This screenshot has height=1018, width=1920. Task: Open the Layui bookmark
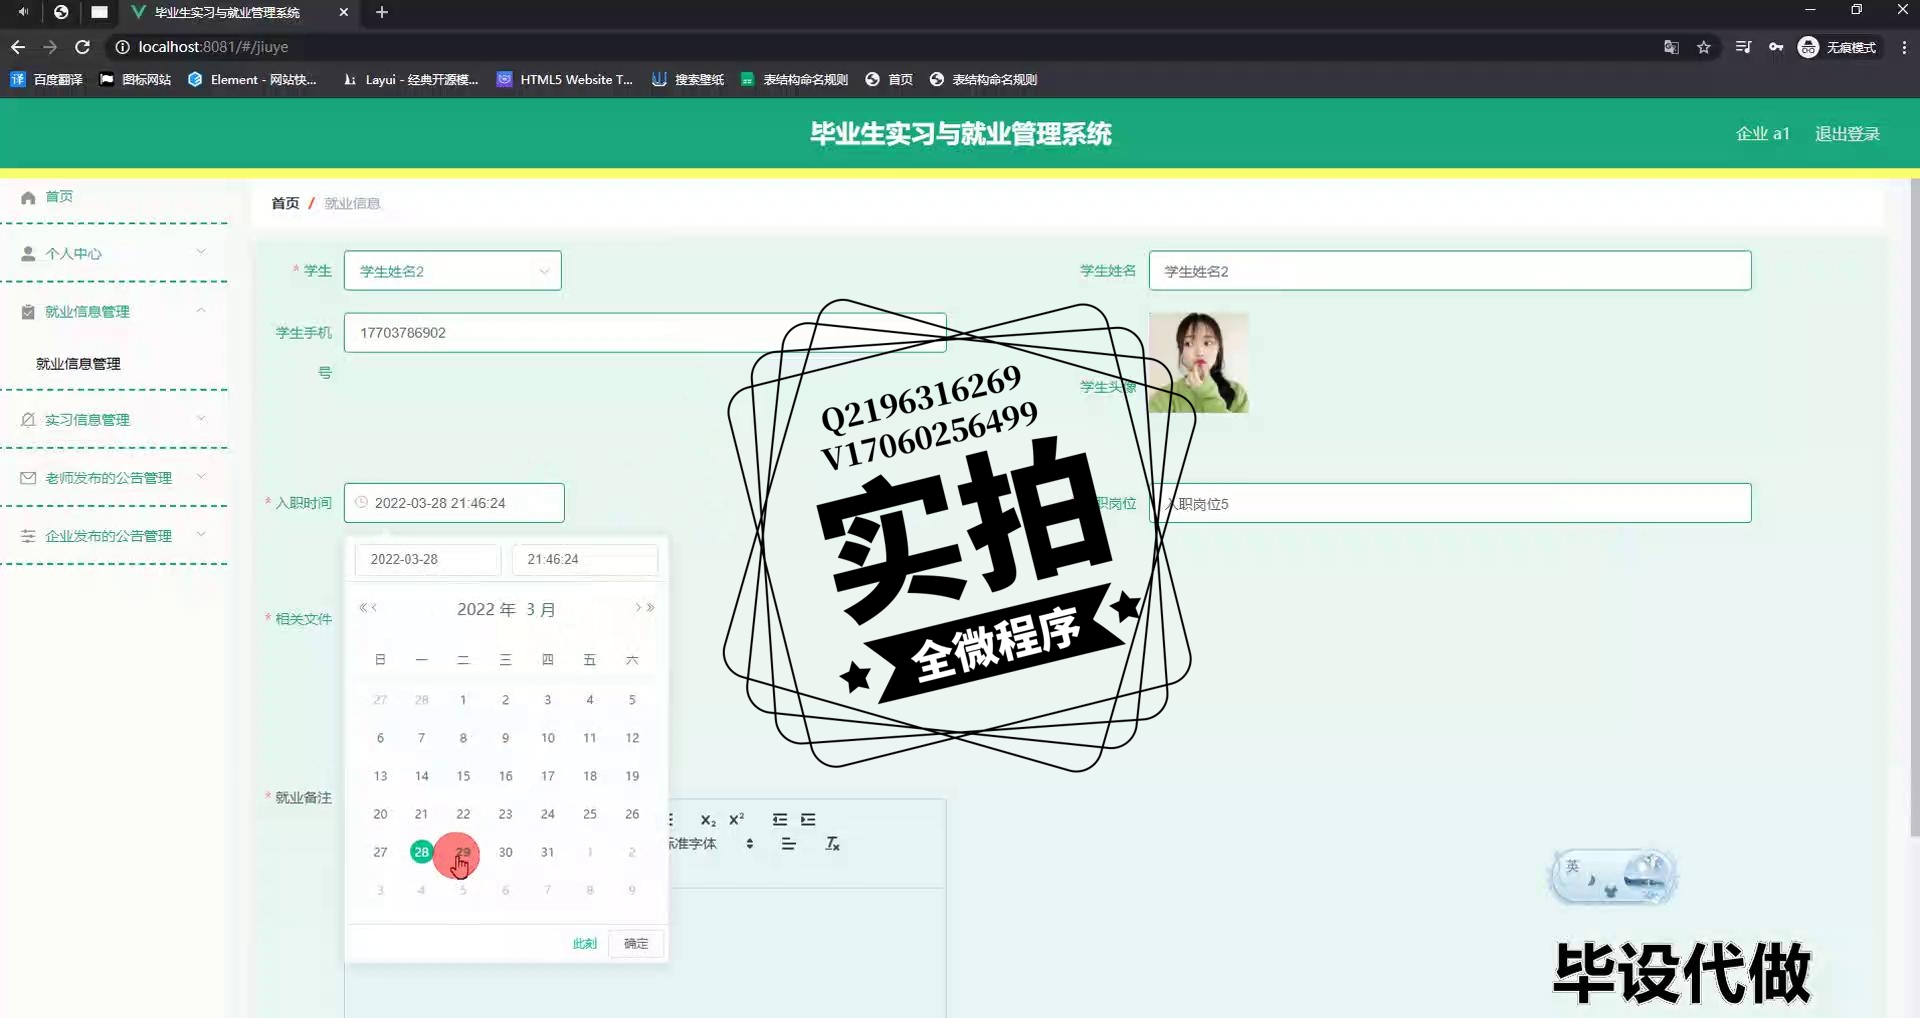point(411,79)
